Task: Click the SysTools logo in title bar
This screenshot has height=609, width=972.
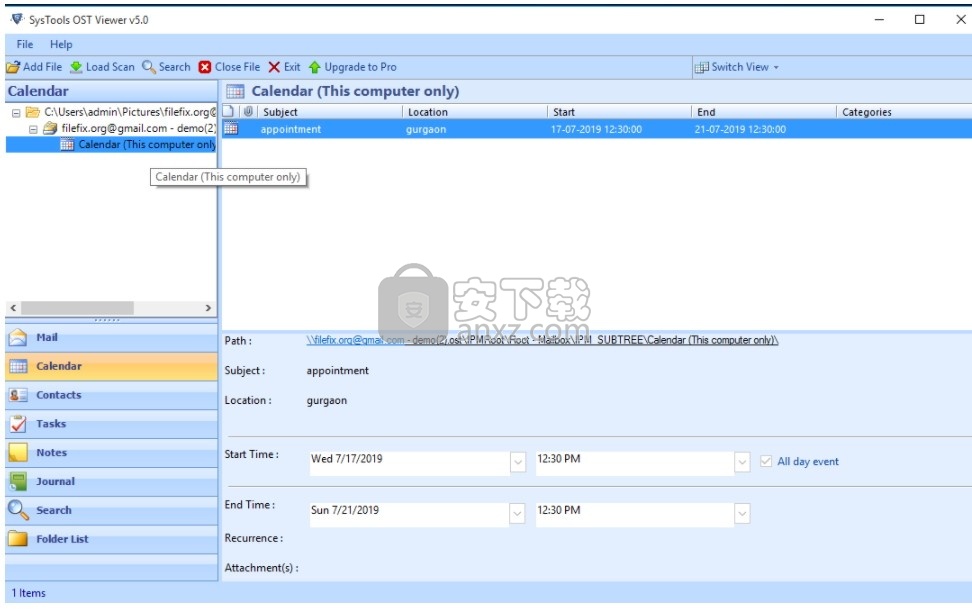Action: [17, 19]
